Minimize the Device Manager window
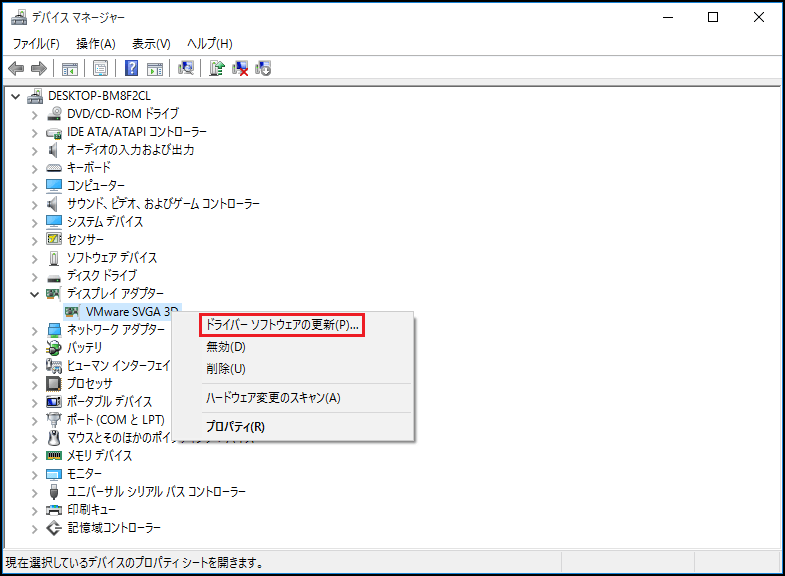This screenshot has width=785, height=576. click(668, 18)
